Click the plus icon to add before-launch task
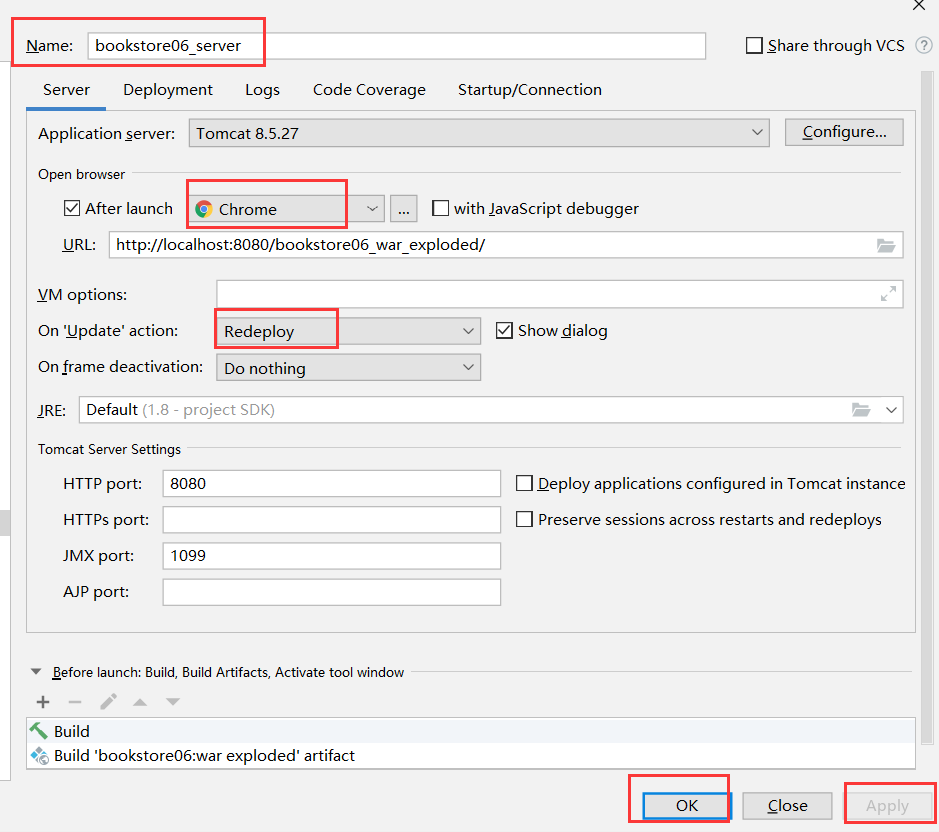 click(x=43, y=702)
